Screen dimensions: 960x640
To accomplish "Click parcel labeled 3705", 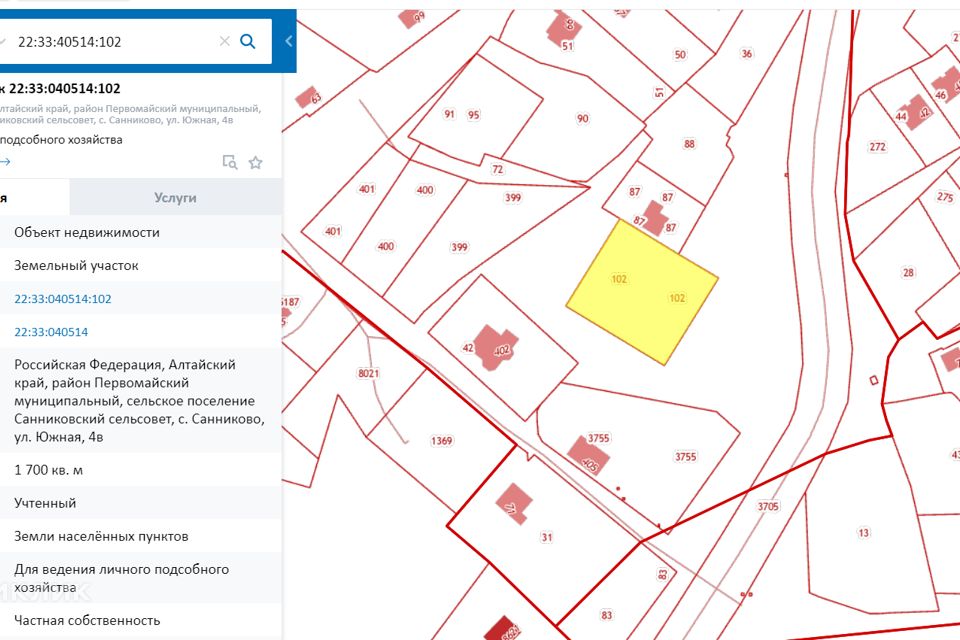I will [x=768, y=506].
